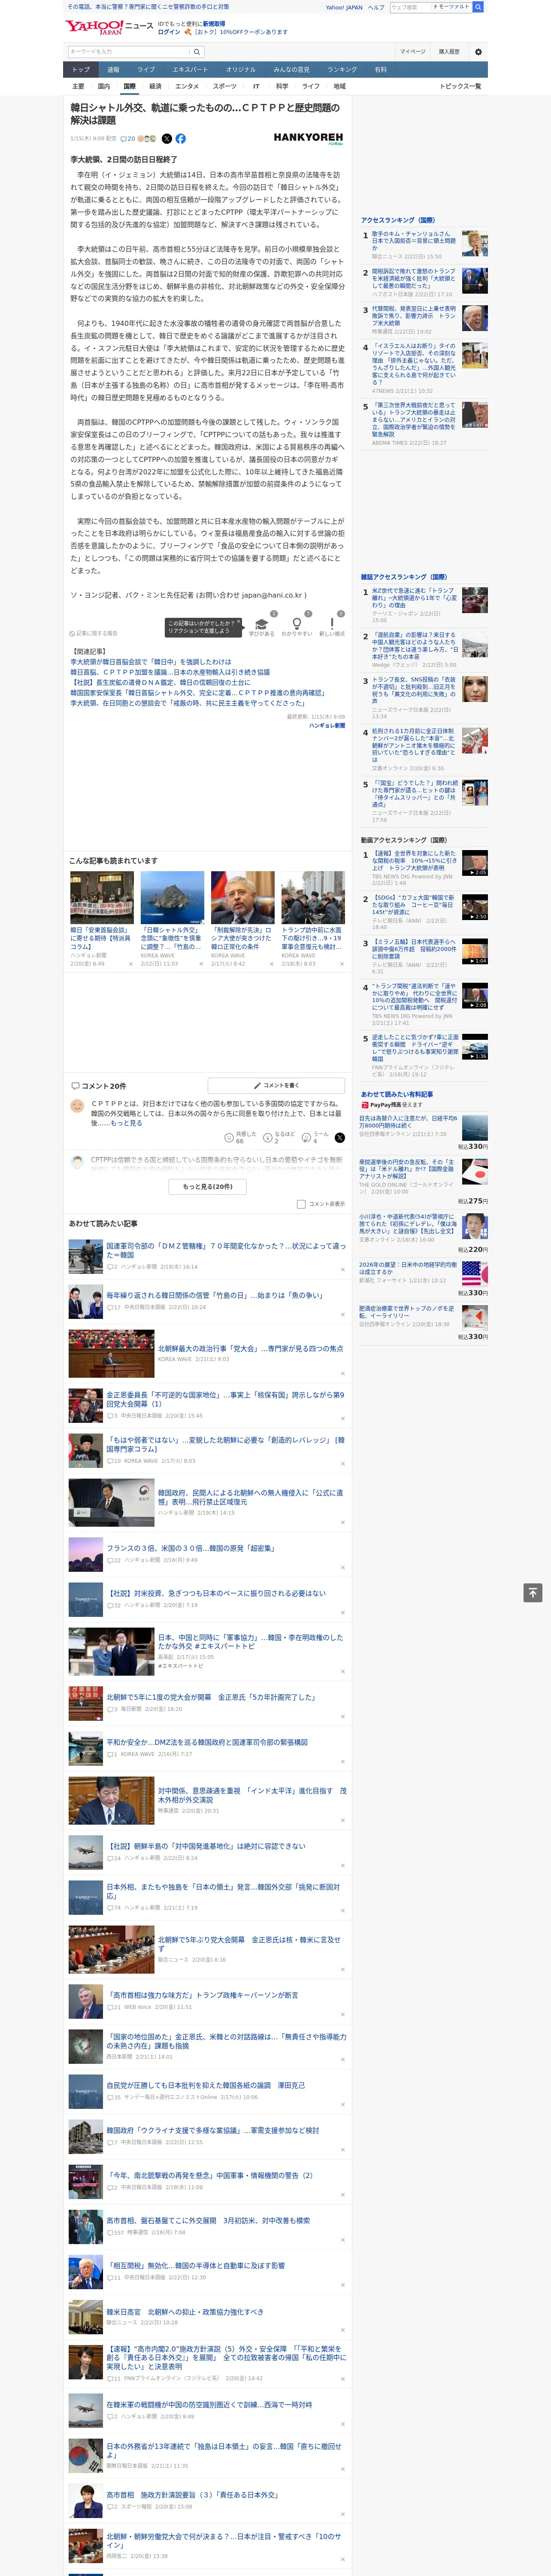Expand the first comment via もっと見る
This screenshot has height=2576, width=551.
pyautogui.click(x=126, y=1123)
